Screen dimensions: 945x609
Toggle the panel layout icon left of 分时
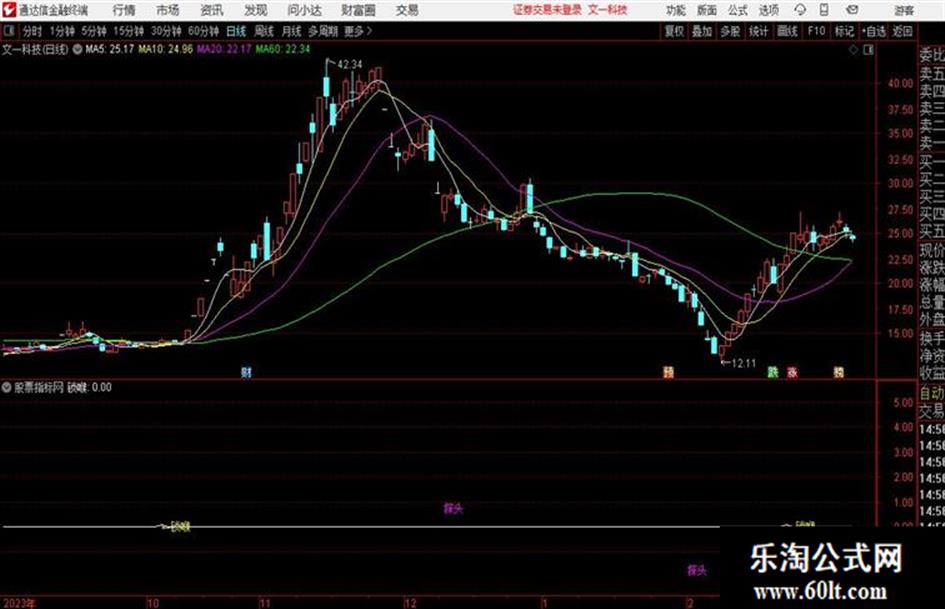click(x=8, y=31)
